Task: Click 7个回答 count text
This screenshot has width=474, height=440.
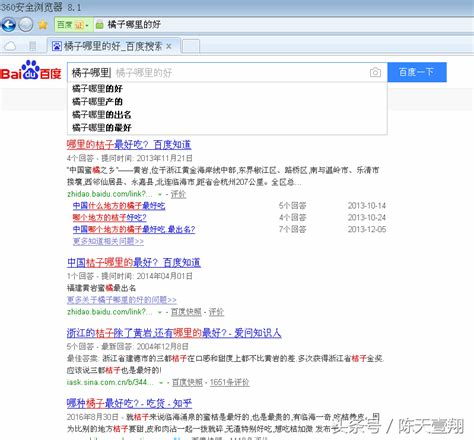Action: 292,229
